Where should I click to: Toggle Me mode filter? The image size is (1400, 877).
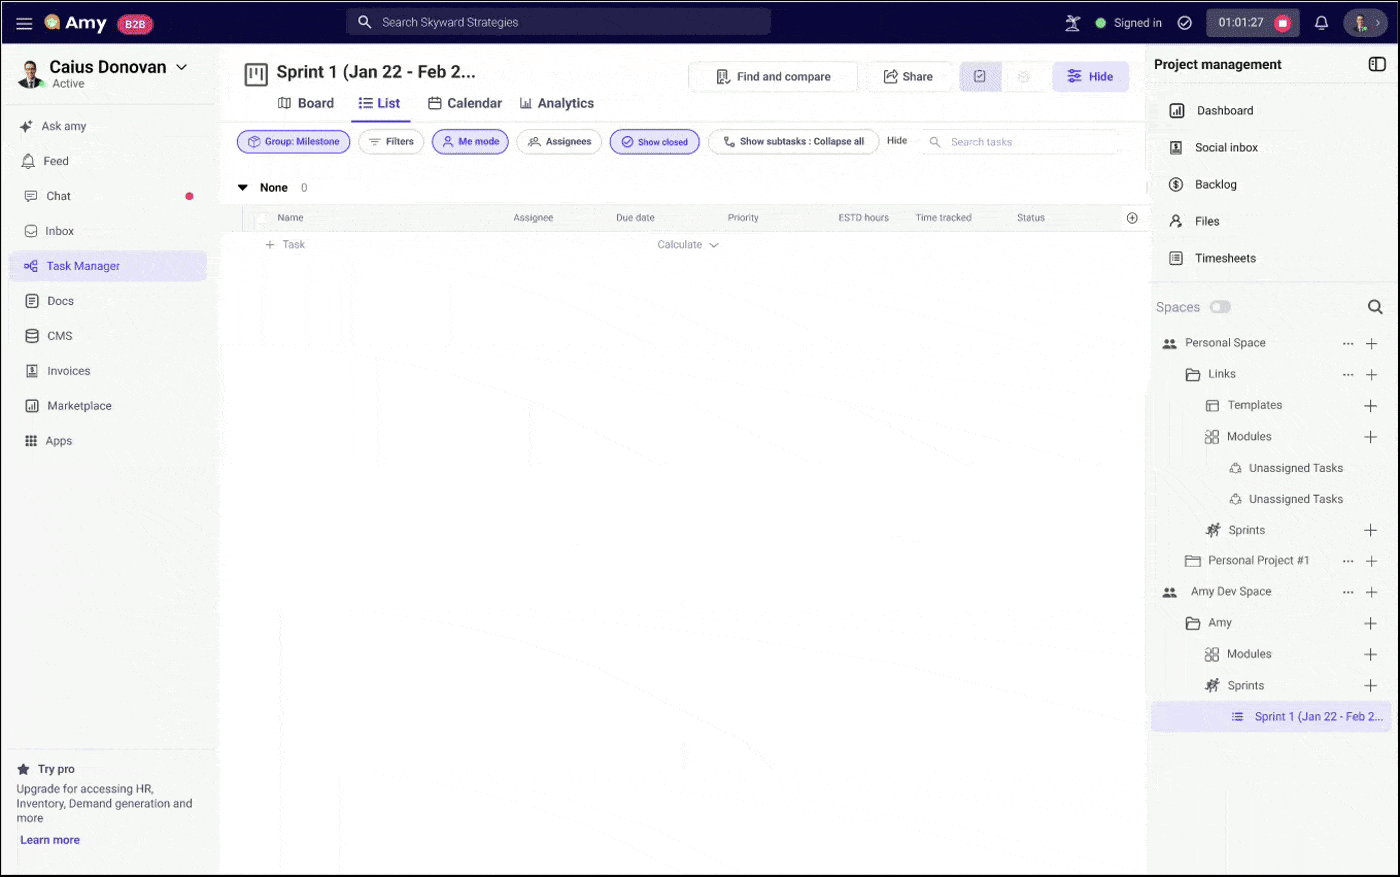470,141
